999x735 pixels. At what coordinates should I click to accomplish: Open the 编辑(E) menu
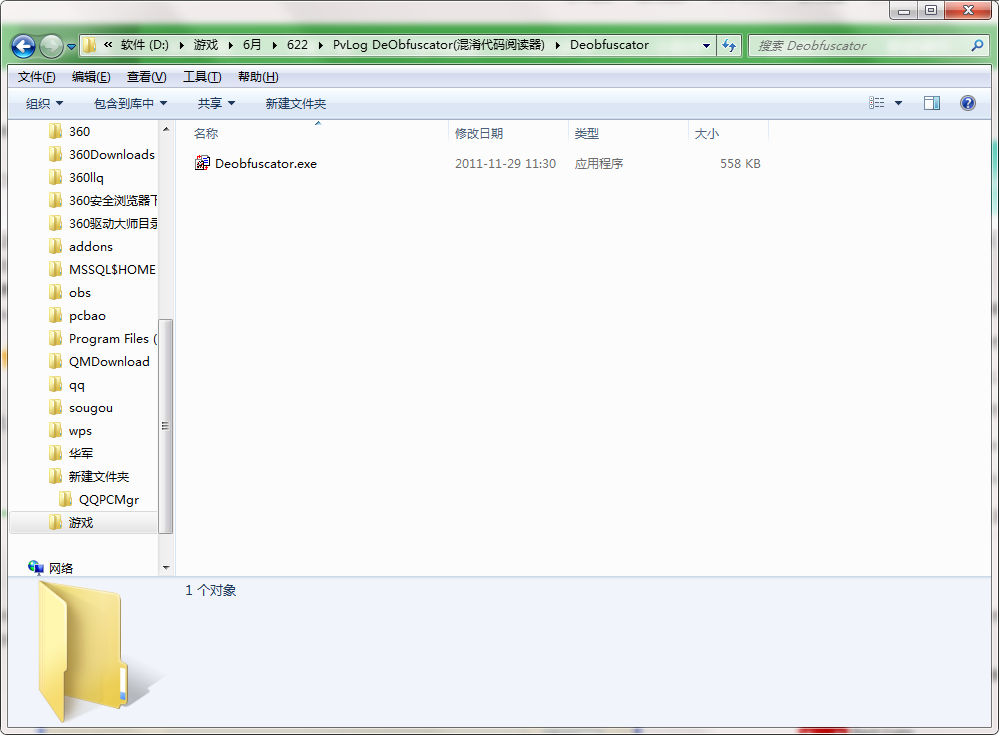pos(91,77)
